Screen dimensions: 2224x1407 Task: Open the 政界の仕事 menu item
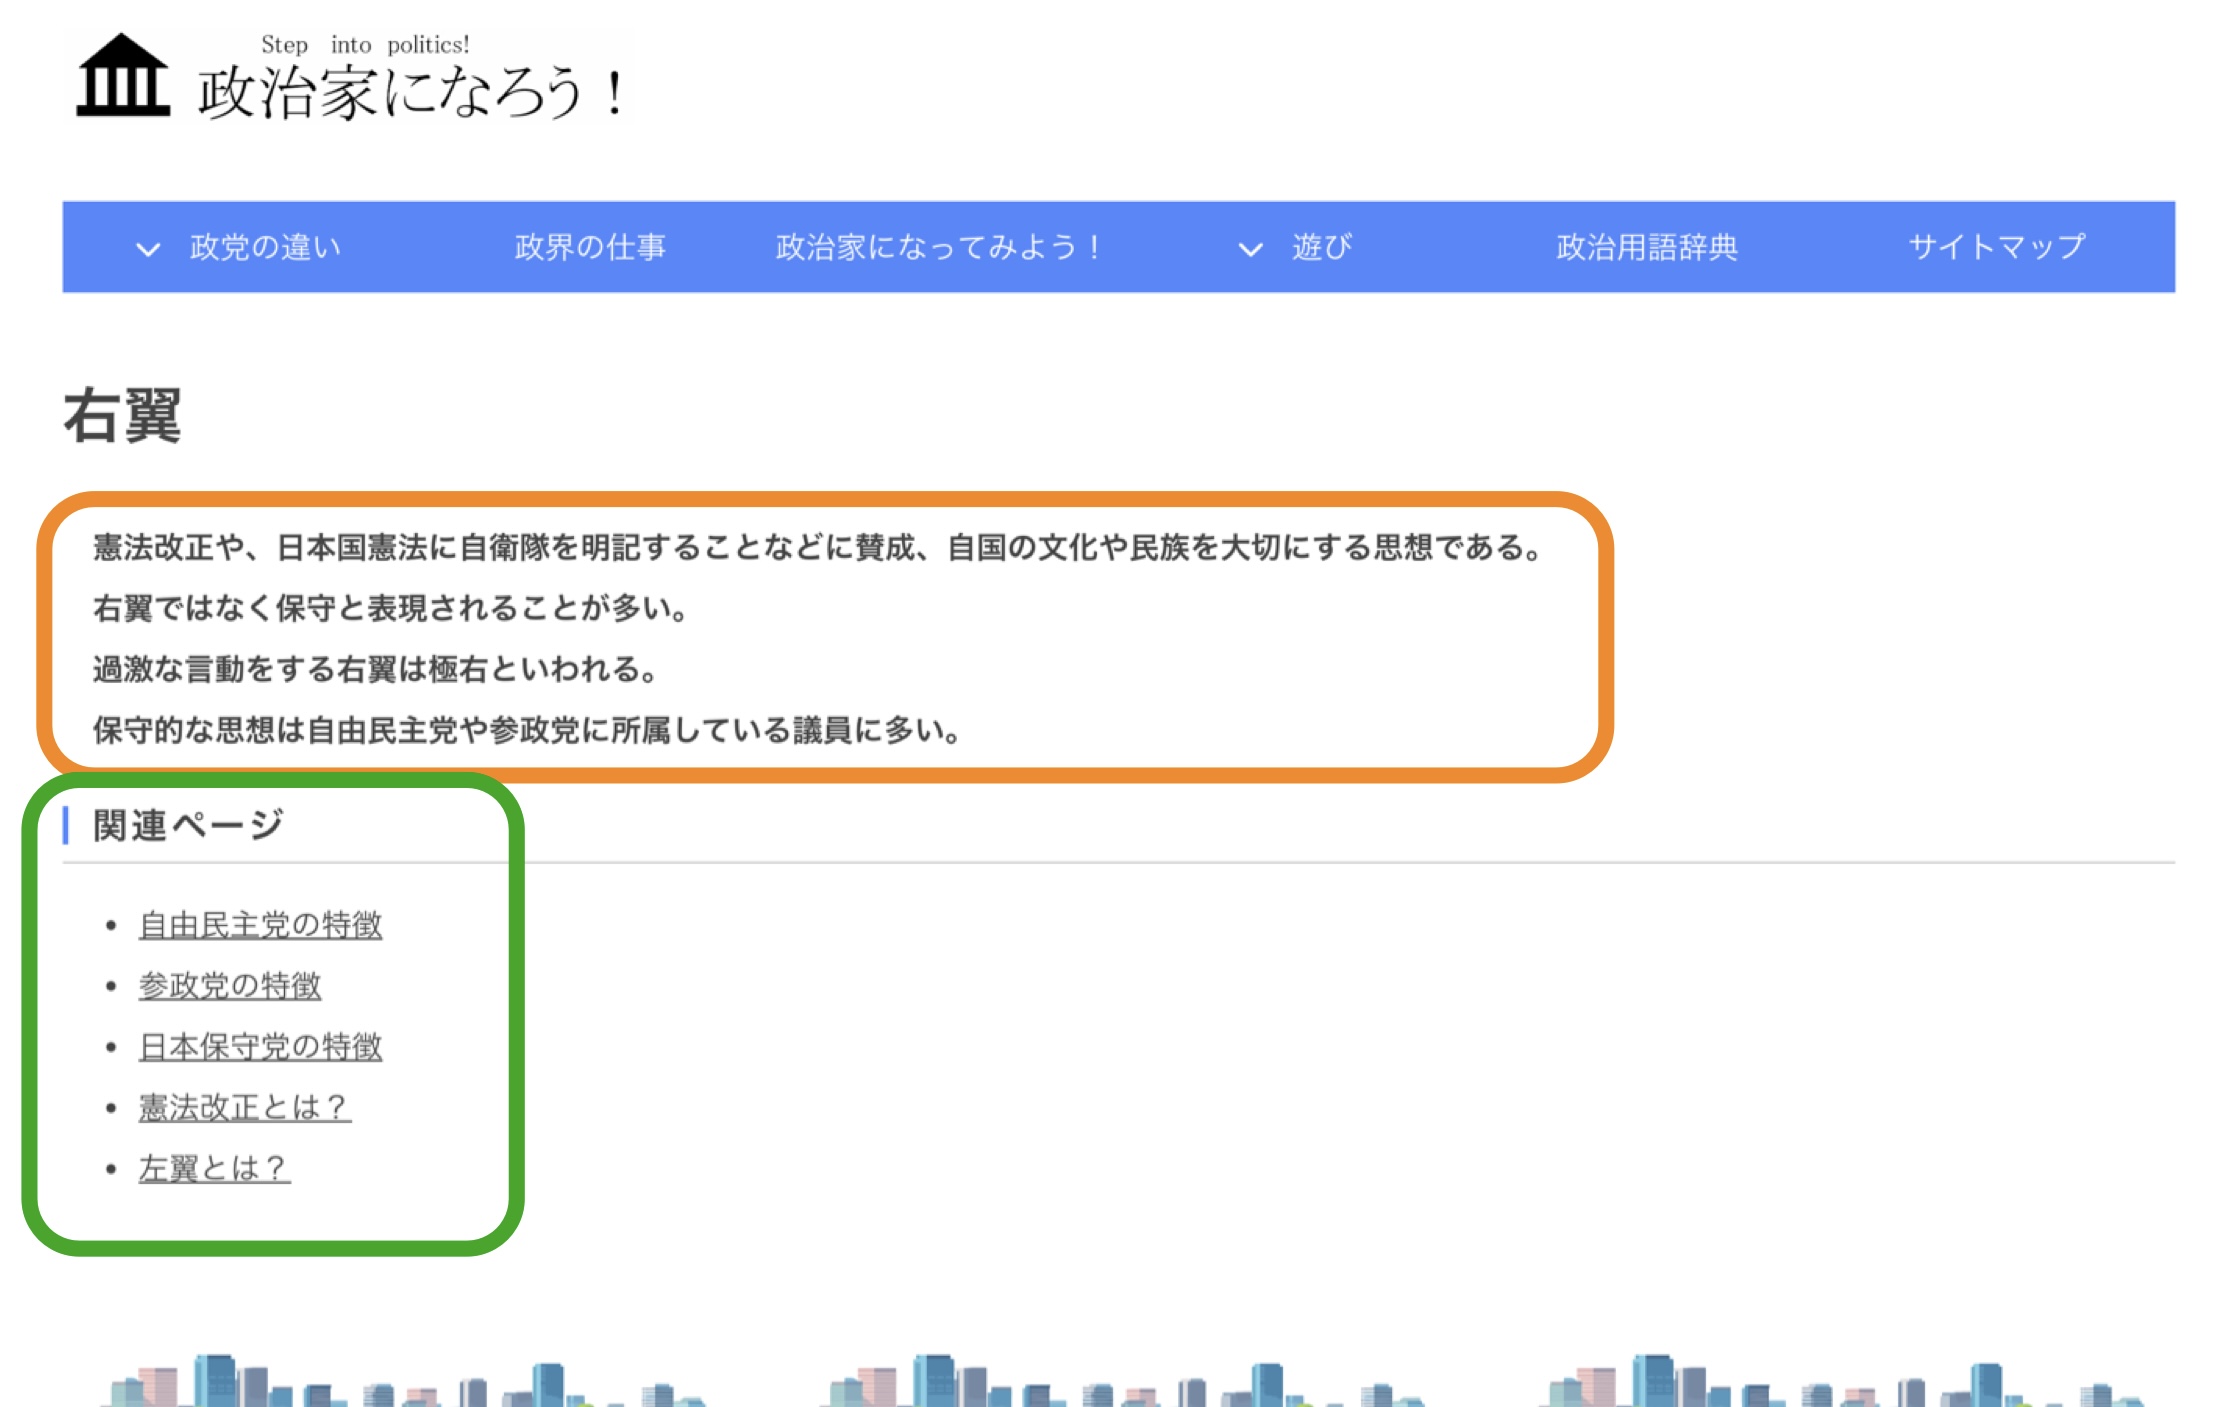click(x=590, y=247)
